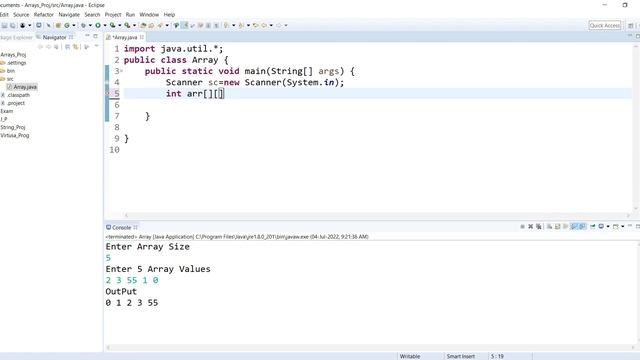The width and height of the screenshot is (640, 360).
Task: Open the Open Console dropdown arrow
Action: click(x=623, y=227)
